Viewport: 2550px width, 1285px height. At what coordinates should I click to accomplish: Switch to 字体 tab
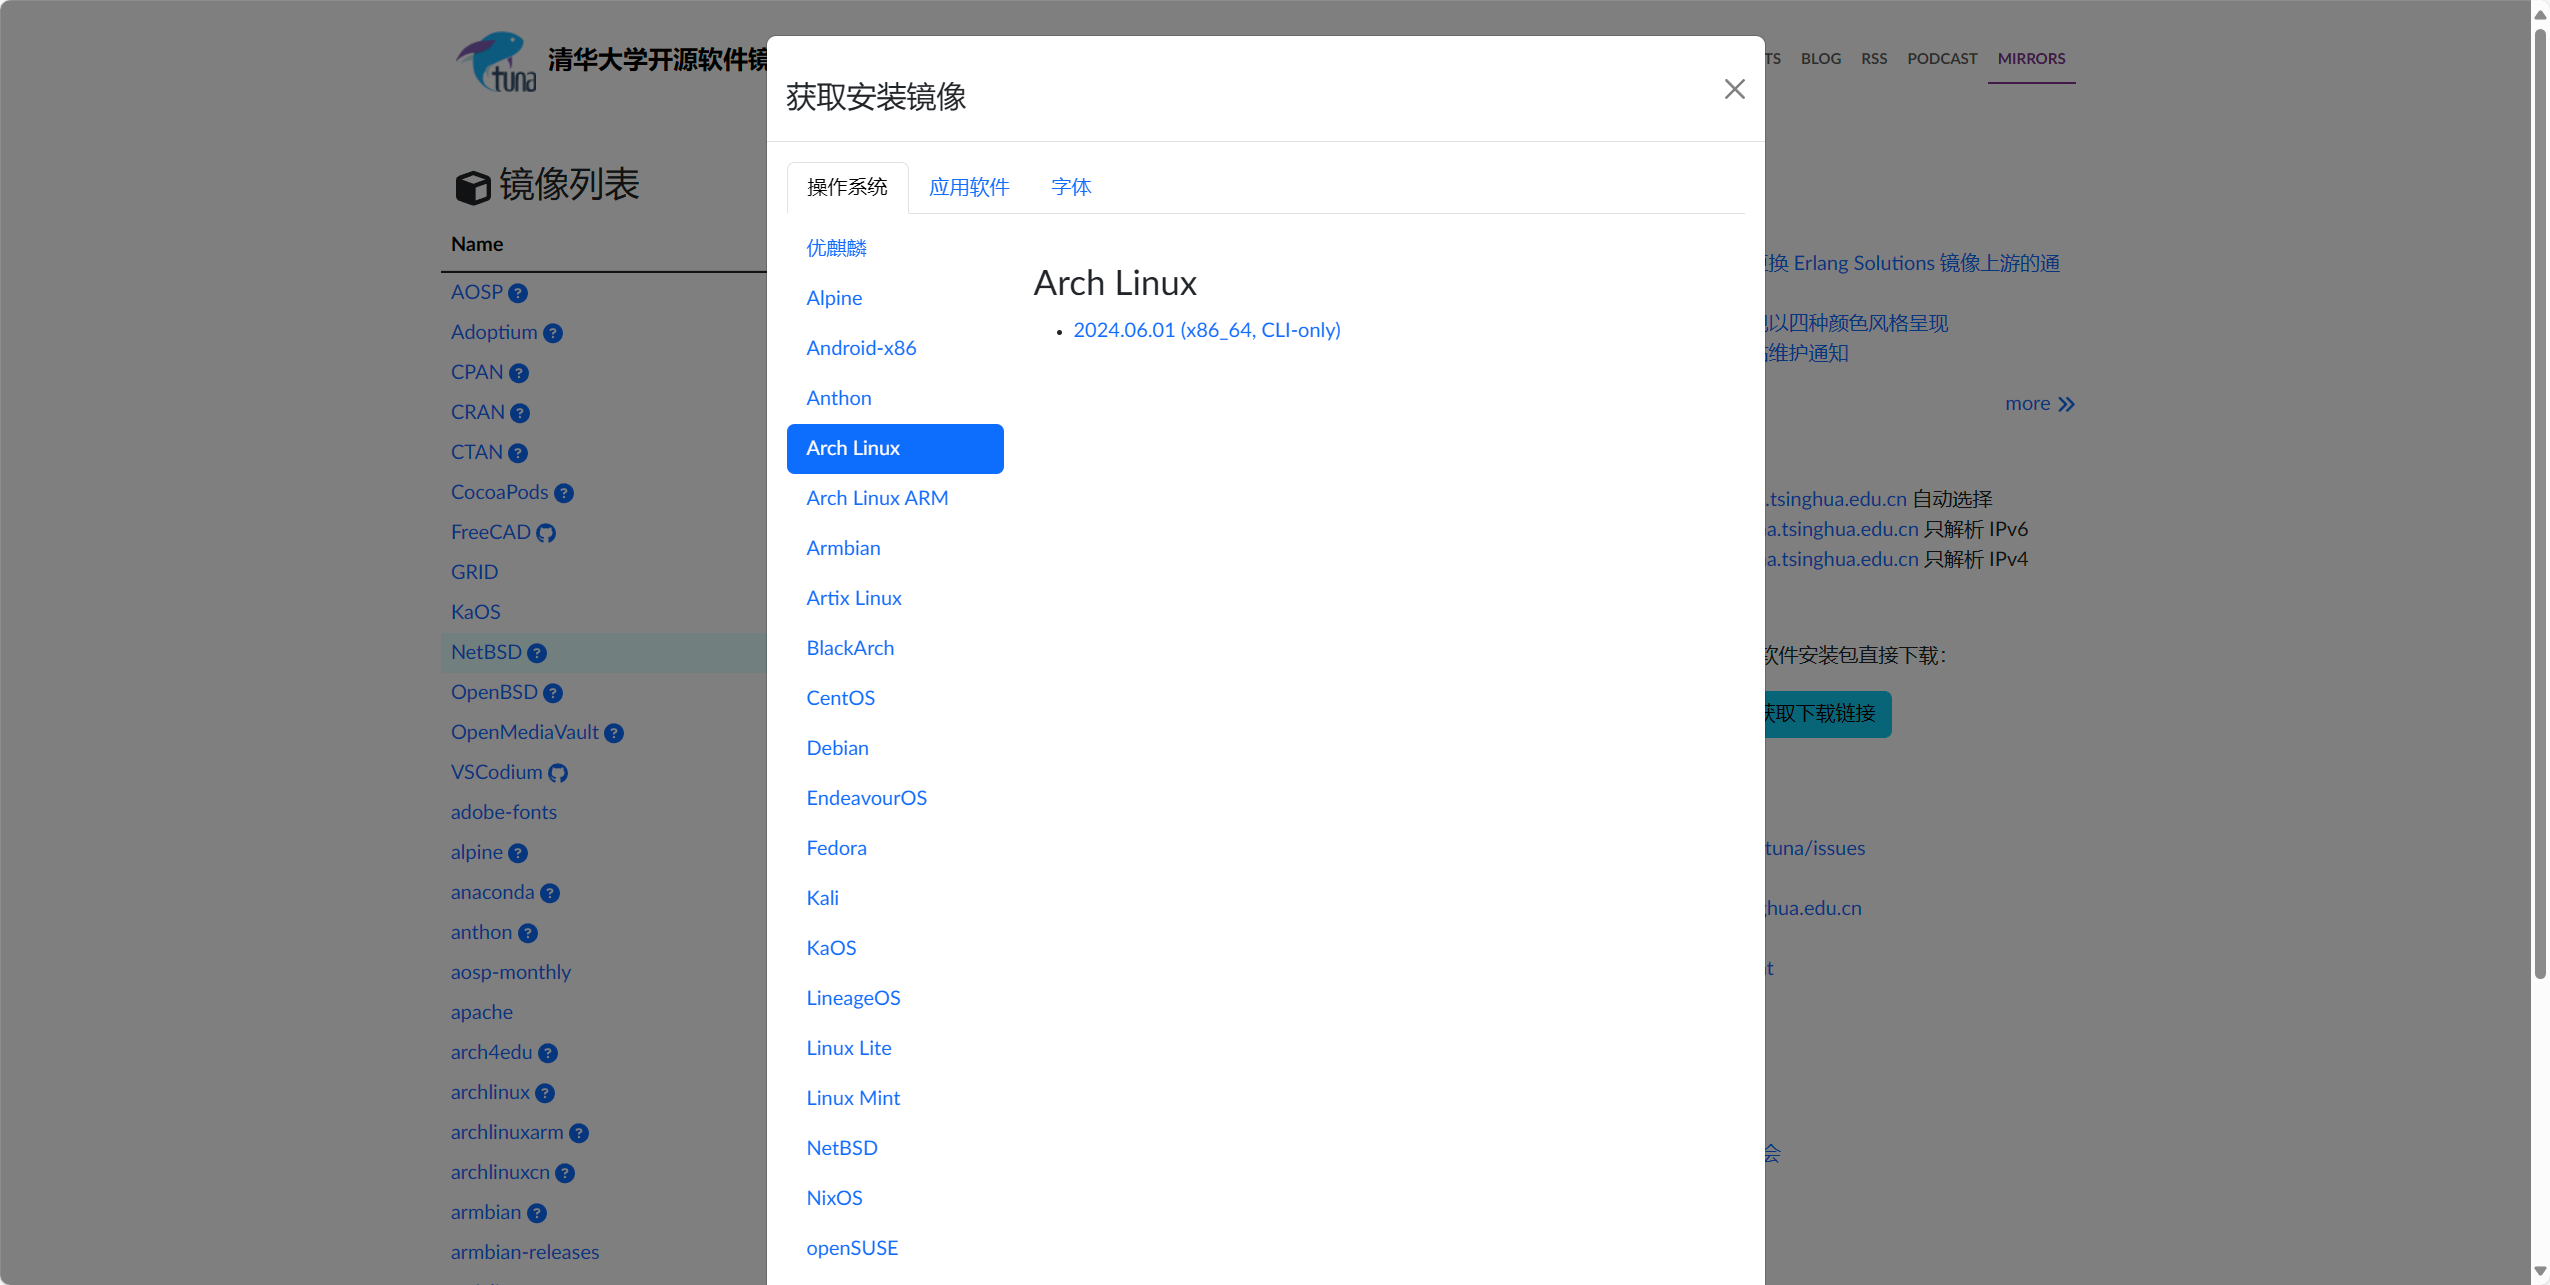point(1070,187)
